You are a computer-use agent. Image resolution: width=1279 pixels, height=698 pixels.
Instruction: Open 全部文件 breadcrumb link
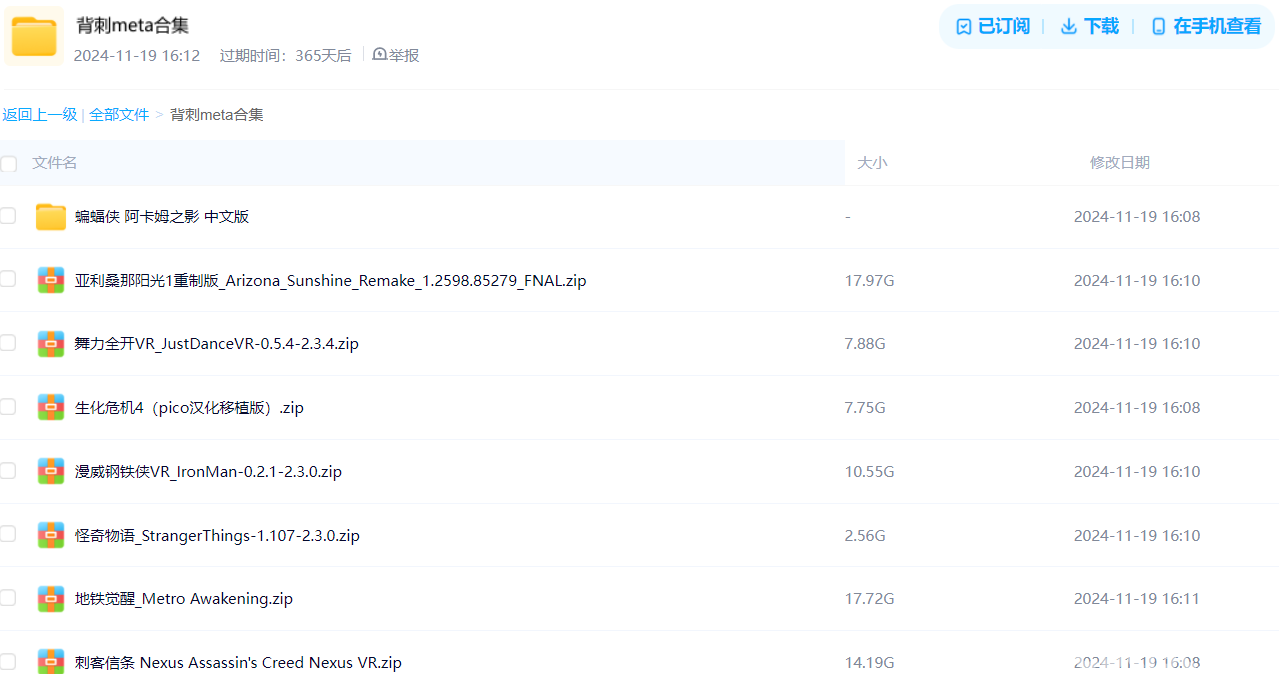pyautogui.click(x=119, y=115)
